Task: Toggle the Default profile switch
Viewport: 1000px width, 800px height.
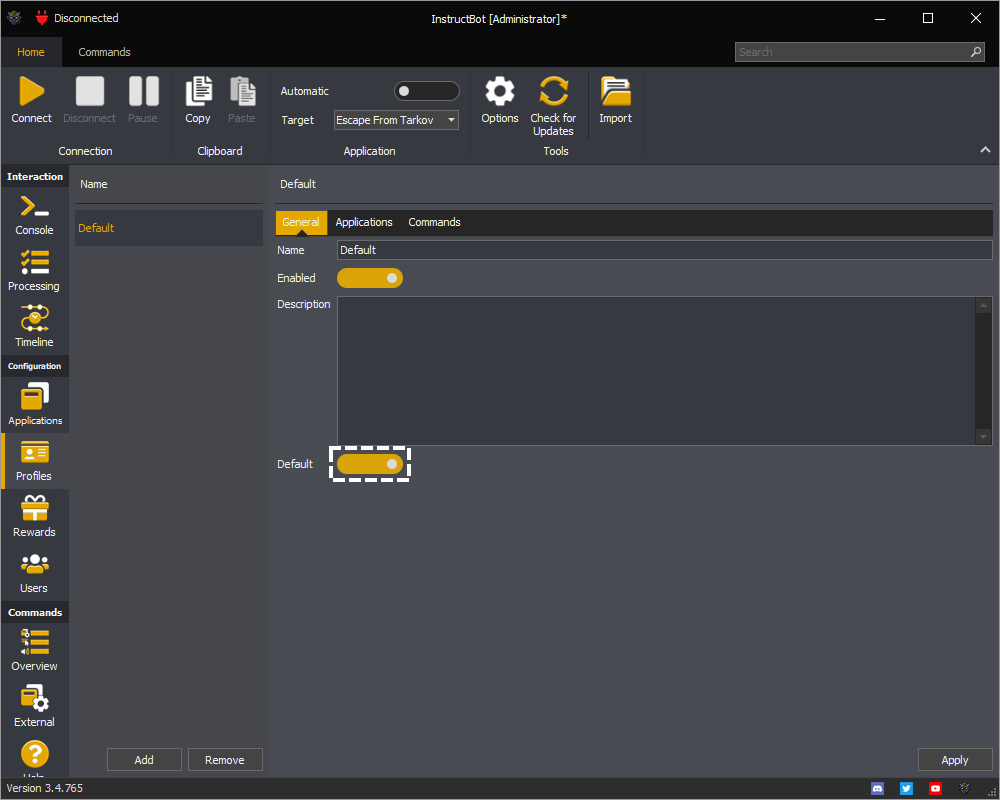Action: point(370,464)
